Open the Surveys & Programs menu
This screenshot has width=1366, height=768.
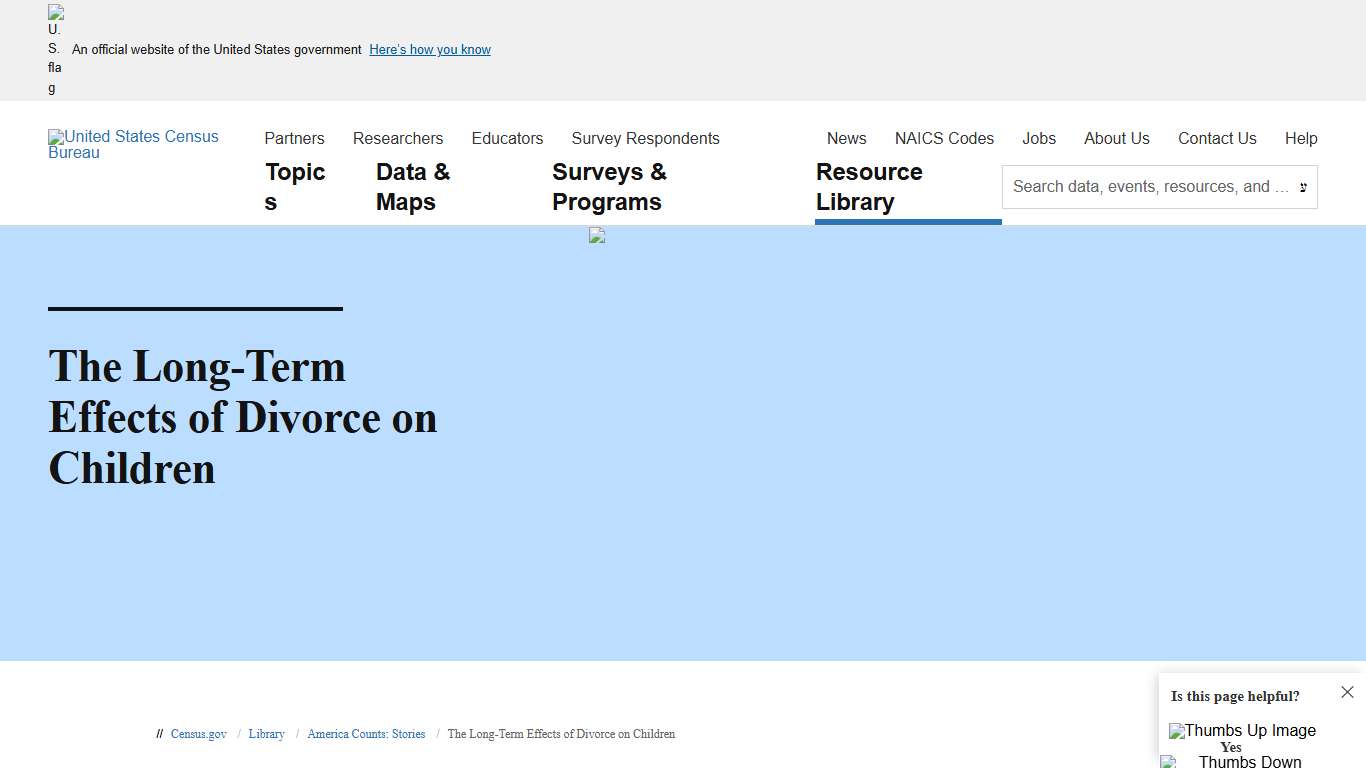coord(609,187)
